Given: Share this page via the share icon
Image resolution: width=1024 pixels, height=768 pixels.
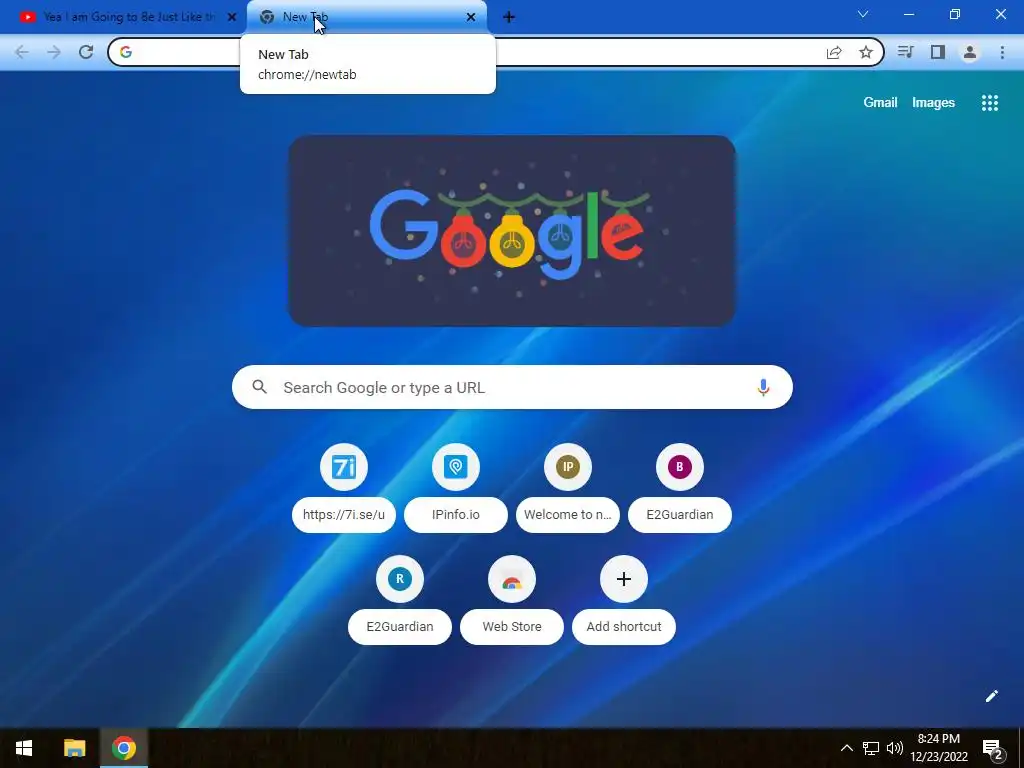Looking at the screenshot, I should (834, 52).
